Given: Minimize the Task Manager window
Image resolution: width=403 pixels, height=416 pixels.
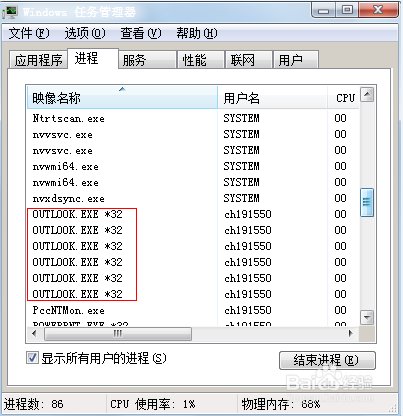Looking at the screenshot, I should [x=322, y=10].
